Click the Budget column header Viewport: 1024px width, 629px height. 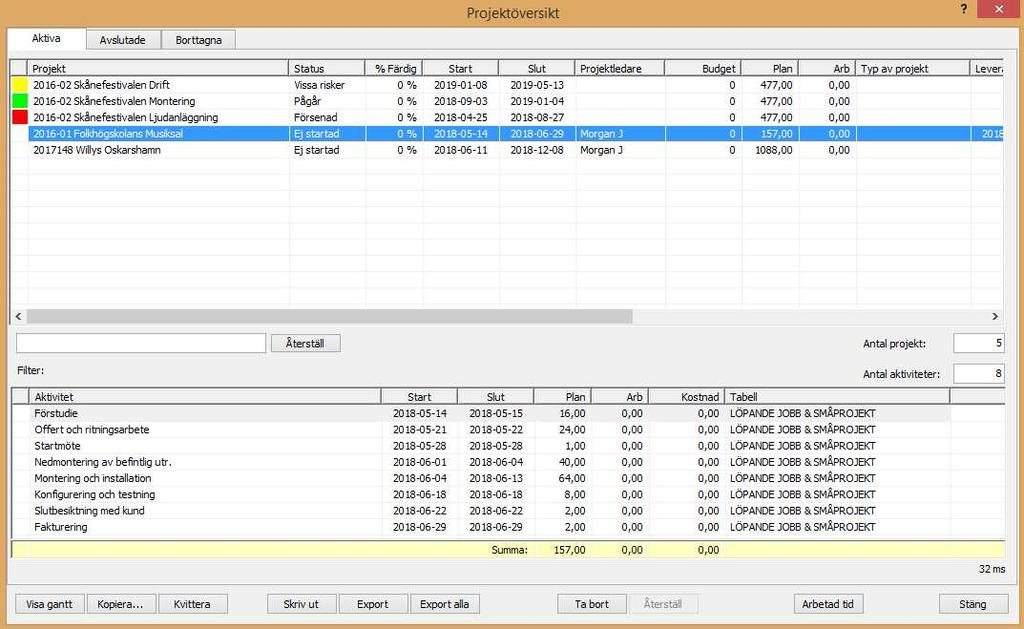[703, 69]
